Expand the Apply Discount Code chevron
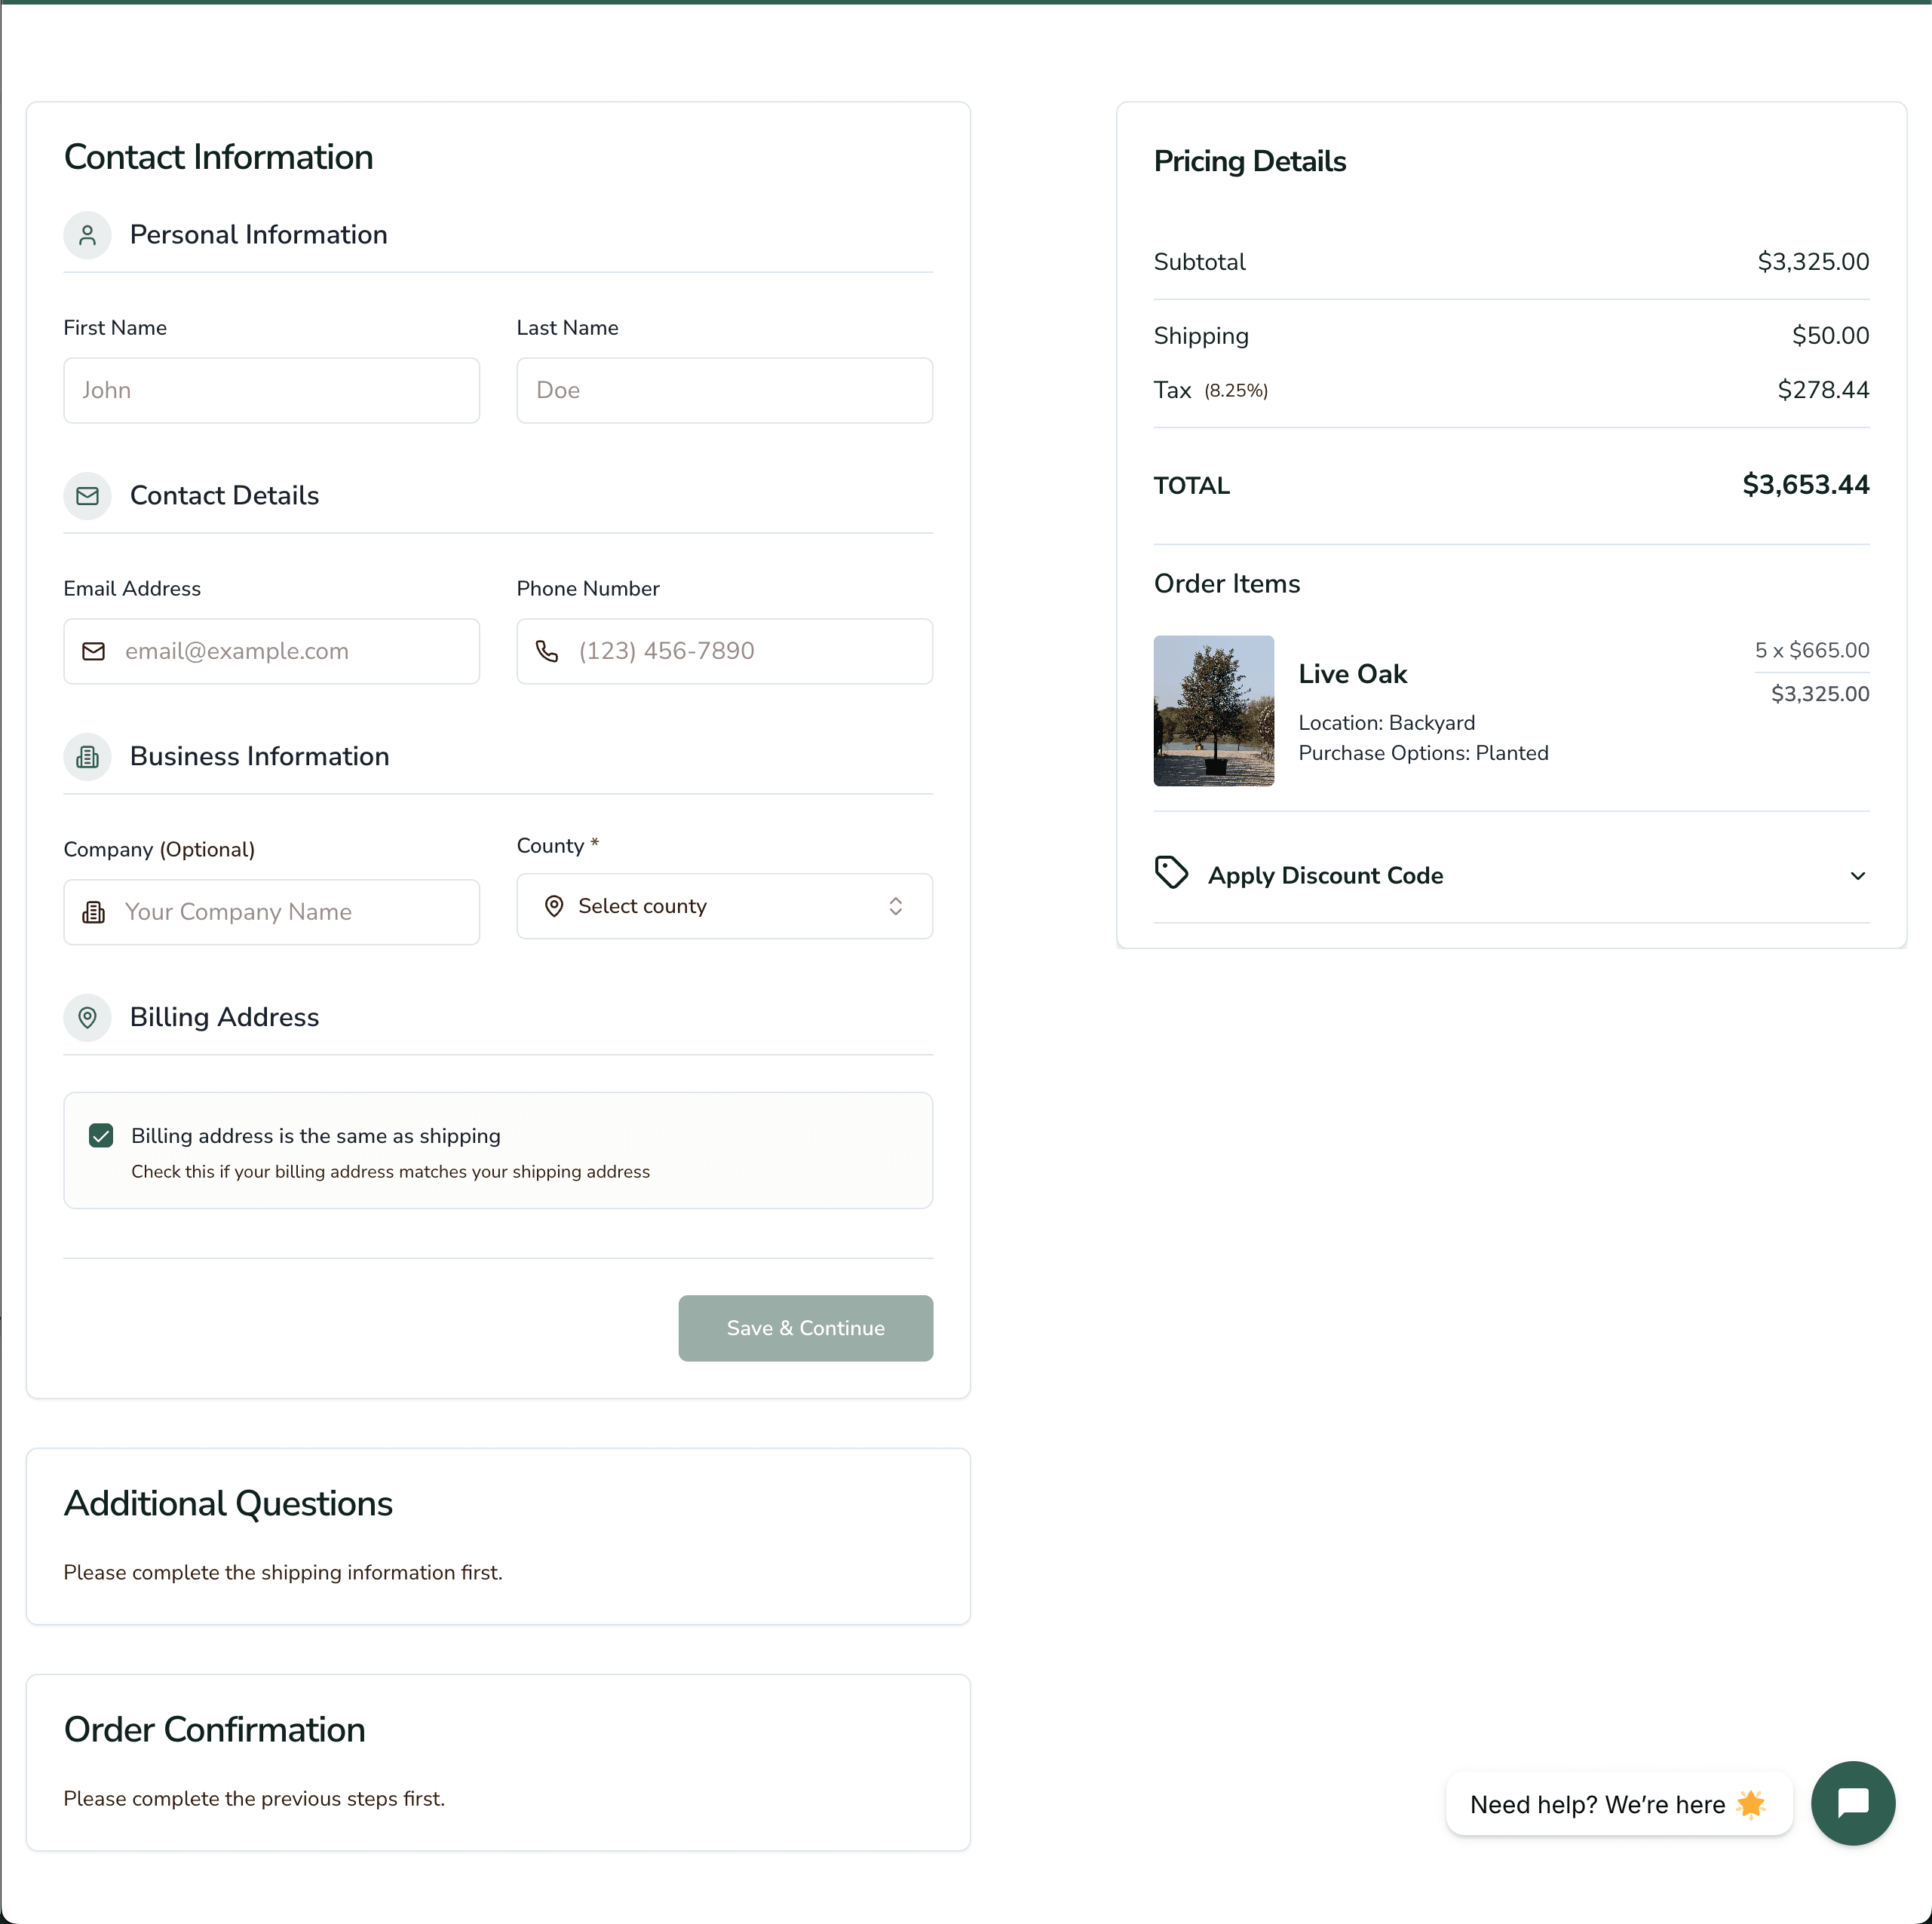This screenshot has width=1932, height=1924. [1857, 876]
